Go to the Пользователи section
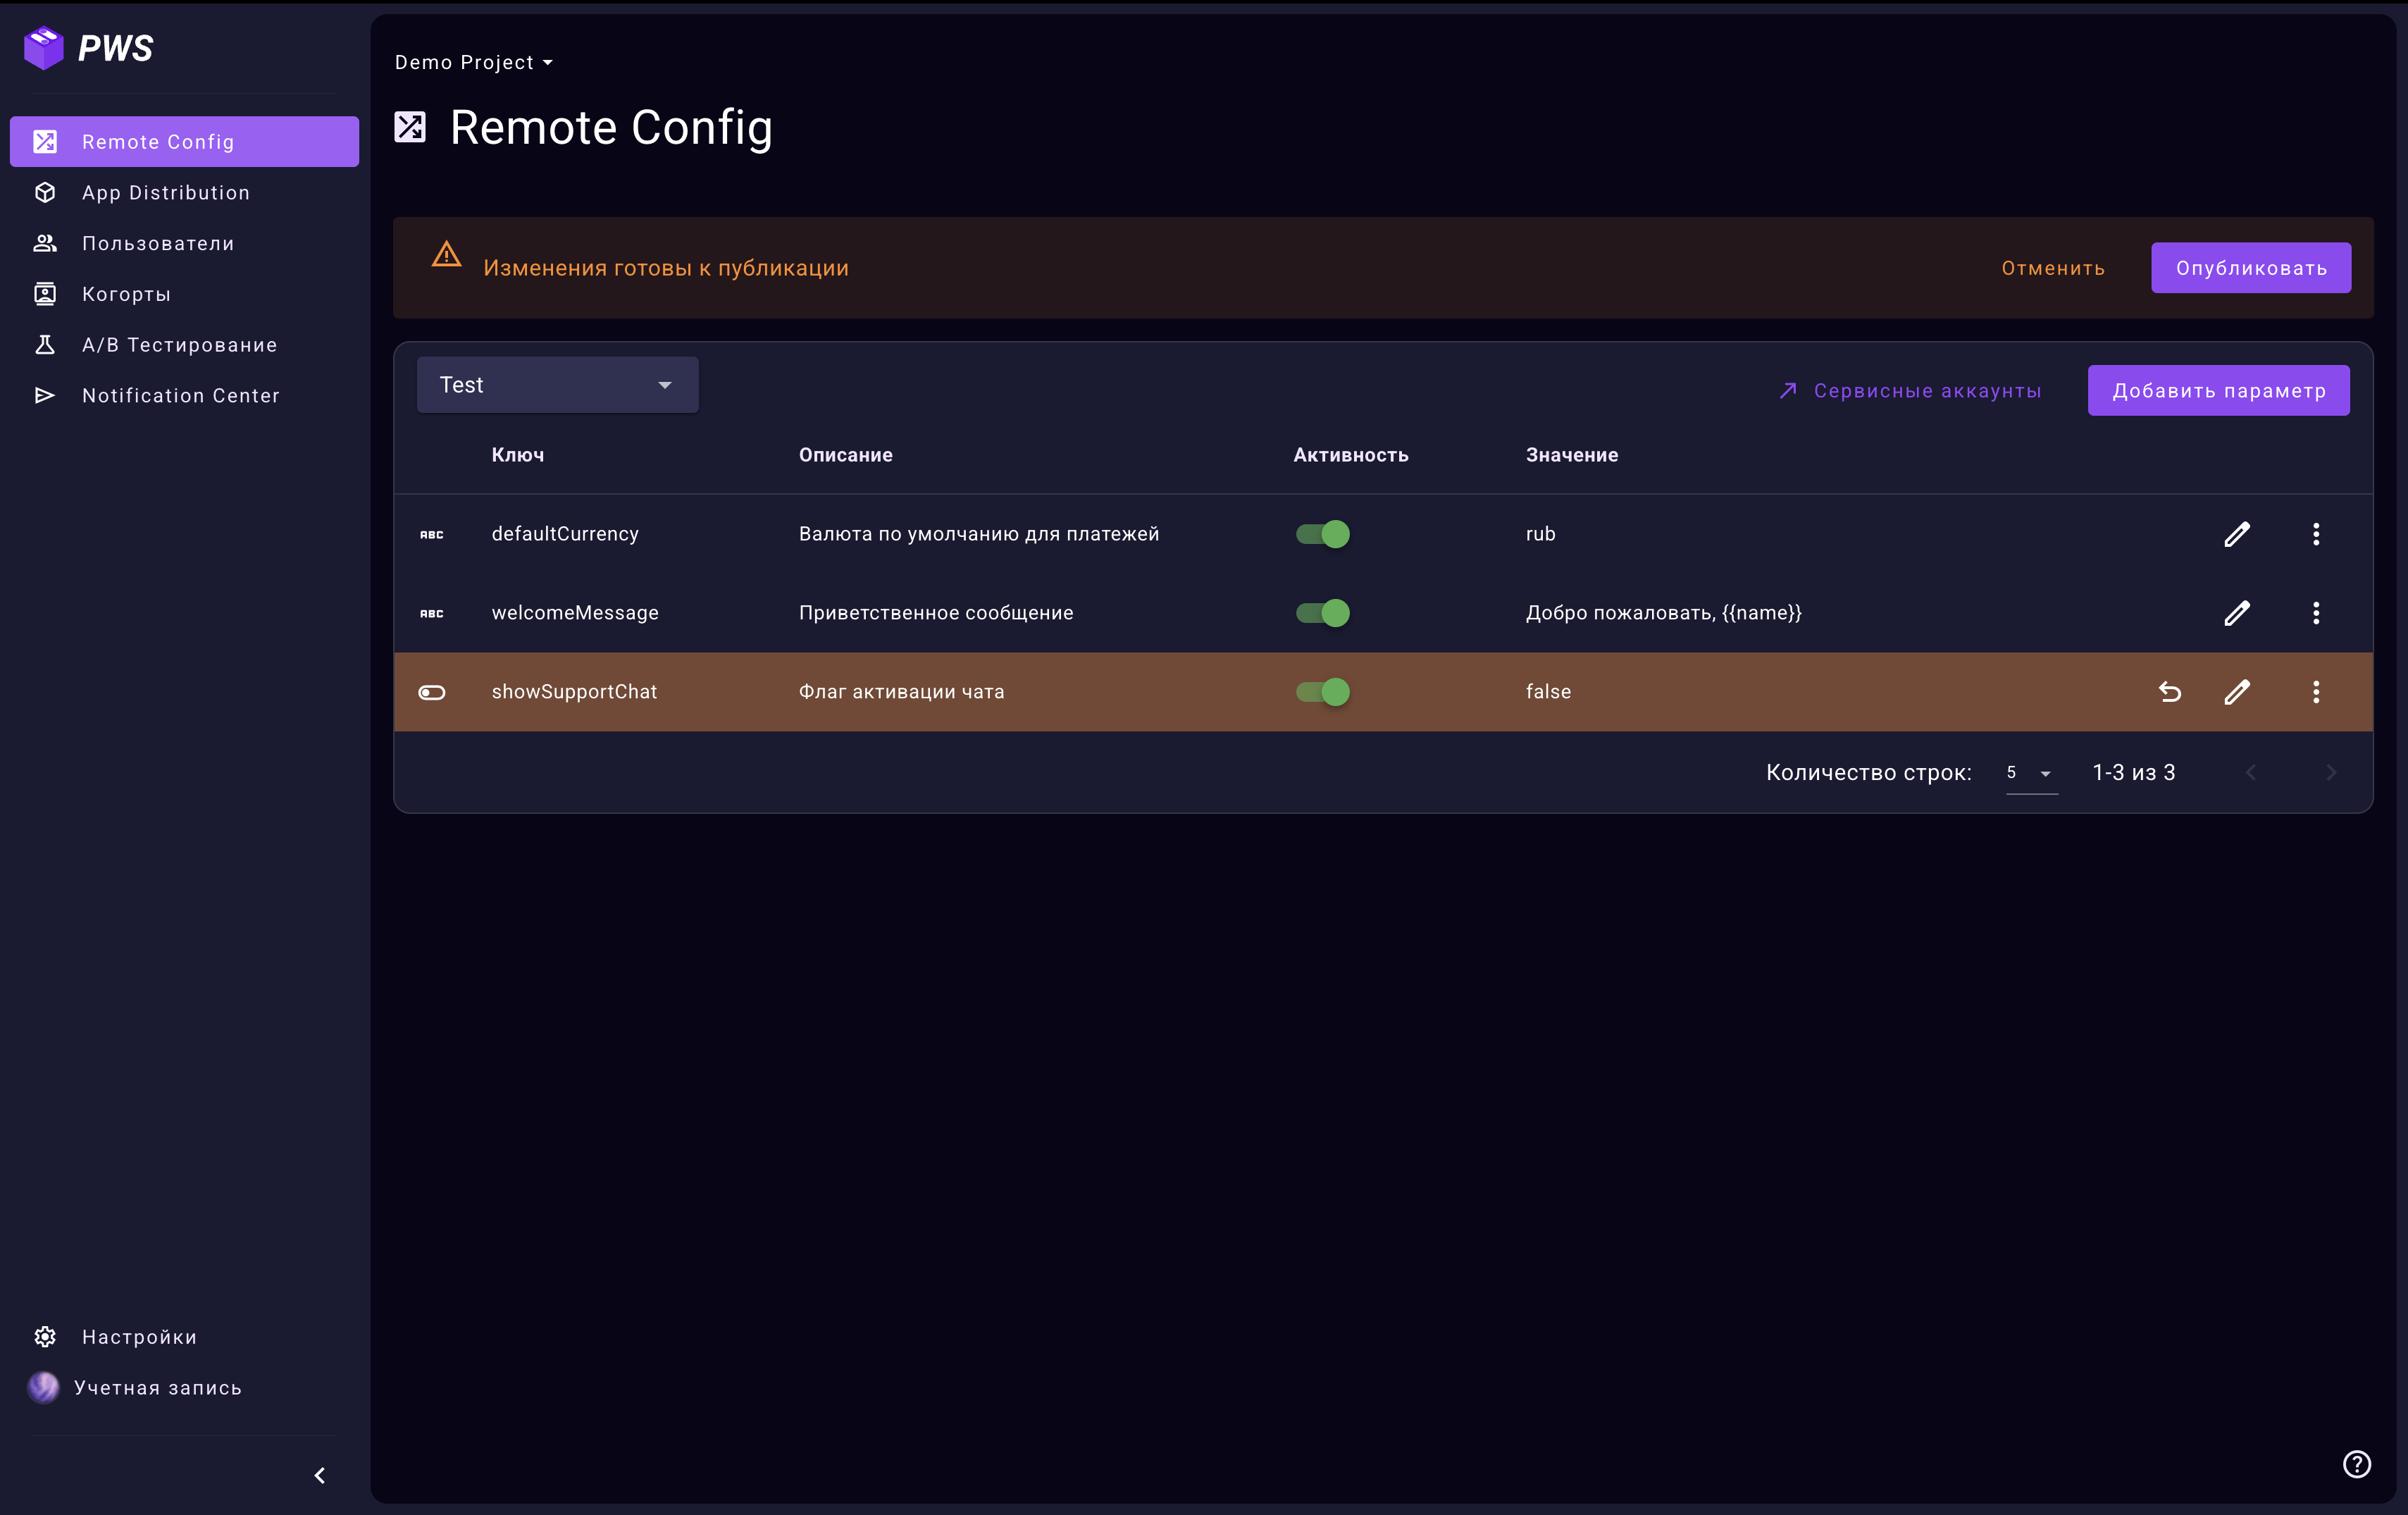Viewport: 2408px width, 1515px height. click(184, 243)
